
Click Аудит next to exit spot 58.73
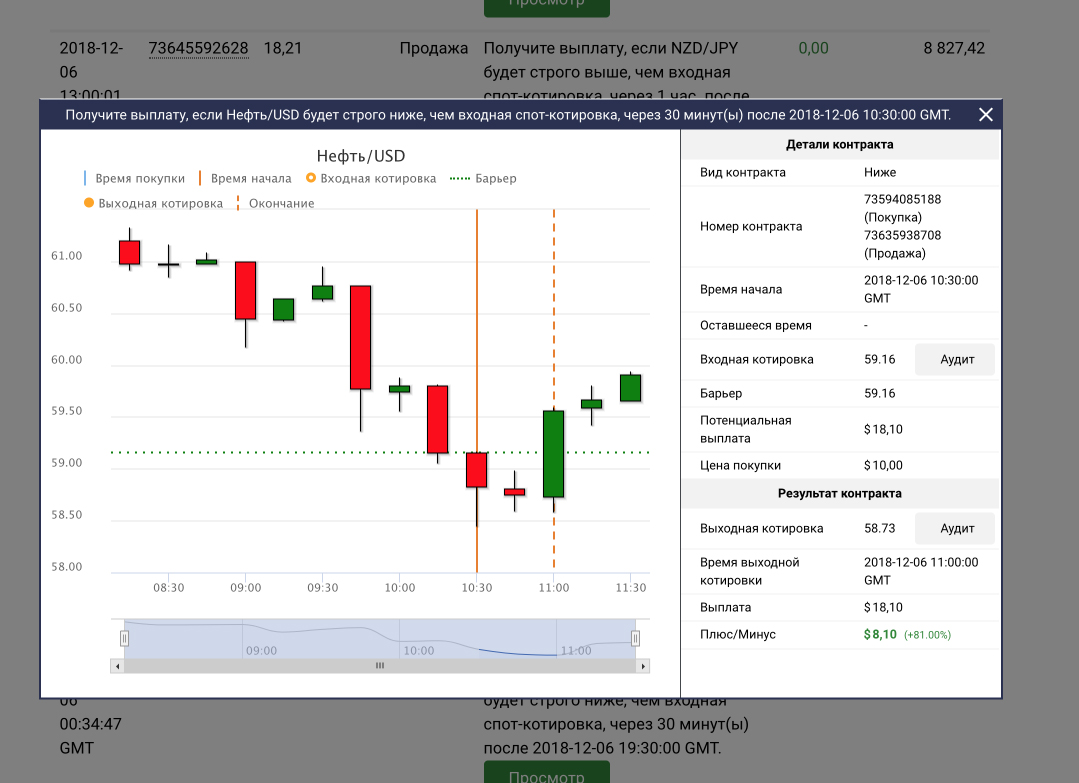click(x=956, y=528)
